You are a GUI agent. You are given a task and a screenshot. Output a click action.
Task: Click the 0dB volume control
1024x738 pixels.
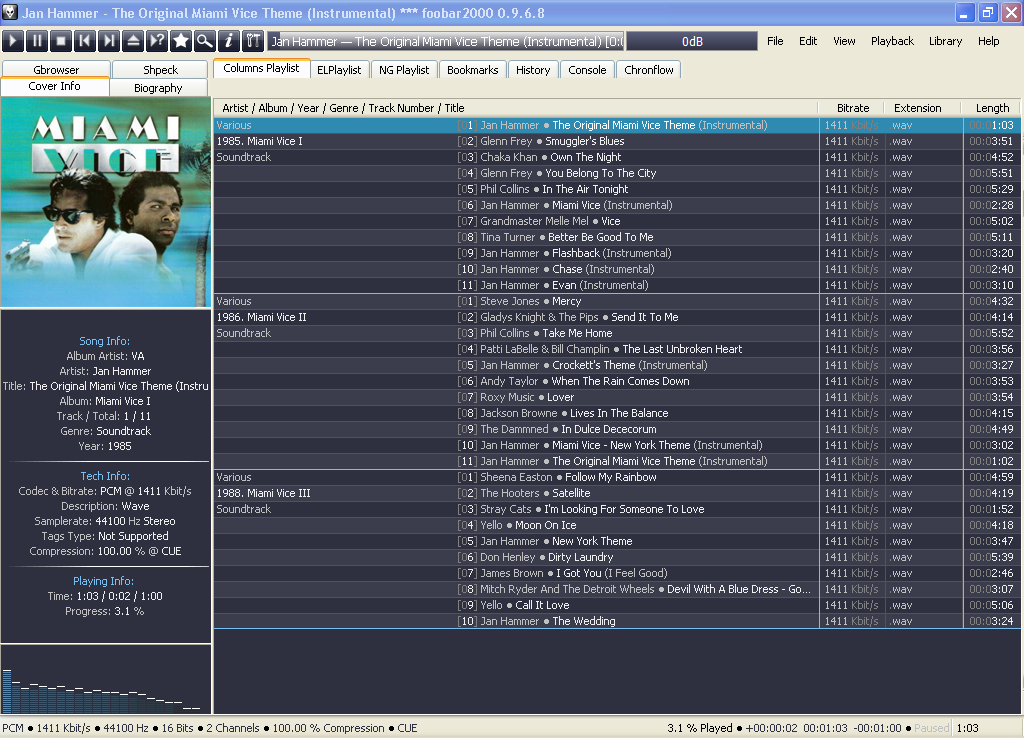pyautogui.click(x=692, y=41)
